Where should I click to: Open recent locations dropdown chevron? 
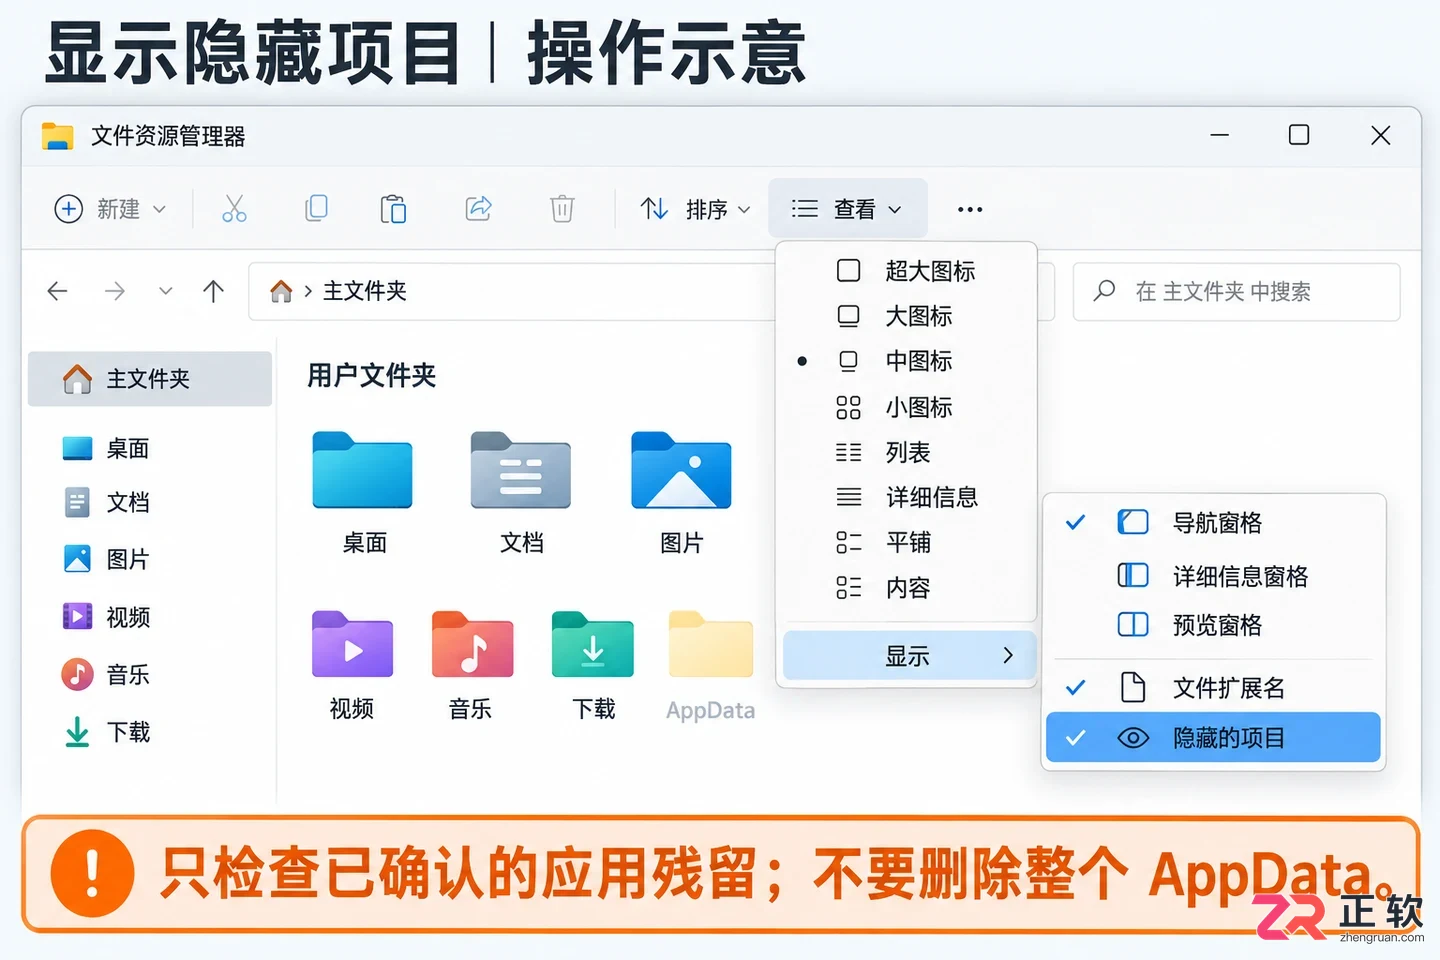tap(166, 291)
